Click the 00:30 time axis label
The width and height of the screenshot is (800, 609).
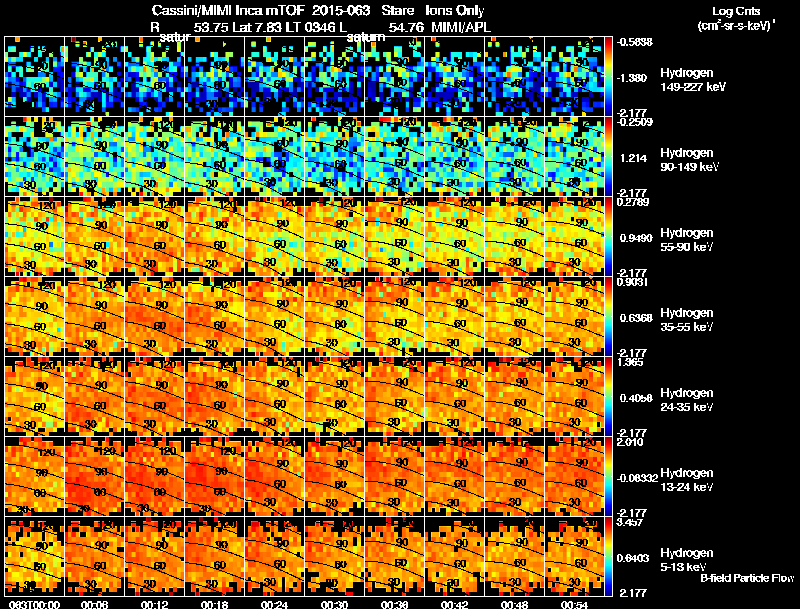coord(334,604)
